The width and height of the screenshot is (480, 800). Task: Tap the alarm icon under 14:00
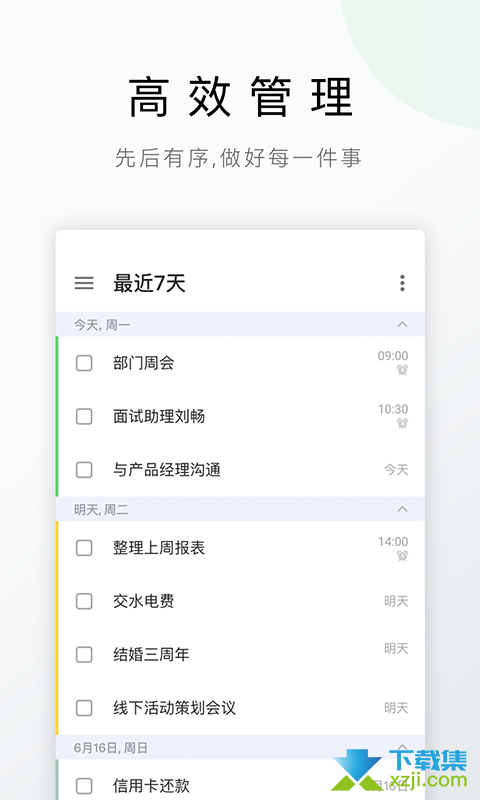click(402, 556)
